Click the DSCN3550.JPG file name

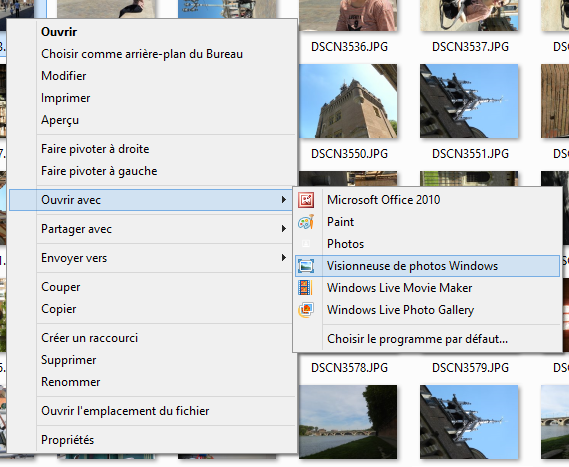(x=349, y=154)
